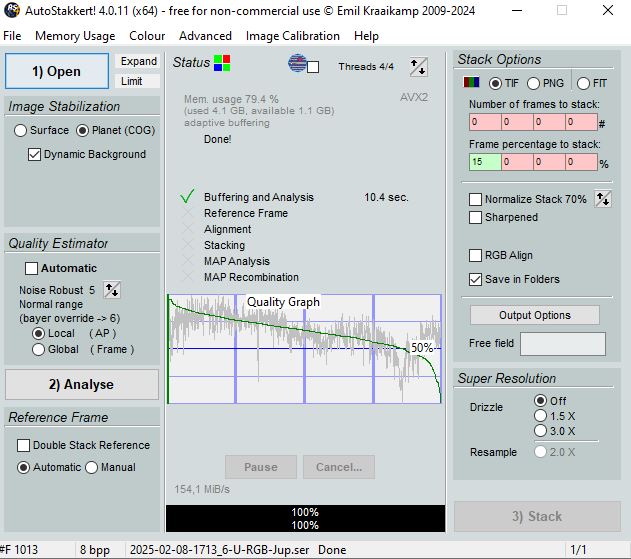Click Buffering and Analysis status row
This screenshot has width=631, height=559.
click(294, 197)
